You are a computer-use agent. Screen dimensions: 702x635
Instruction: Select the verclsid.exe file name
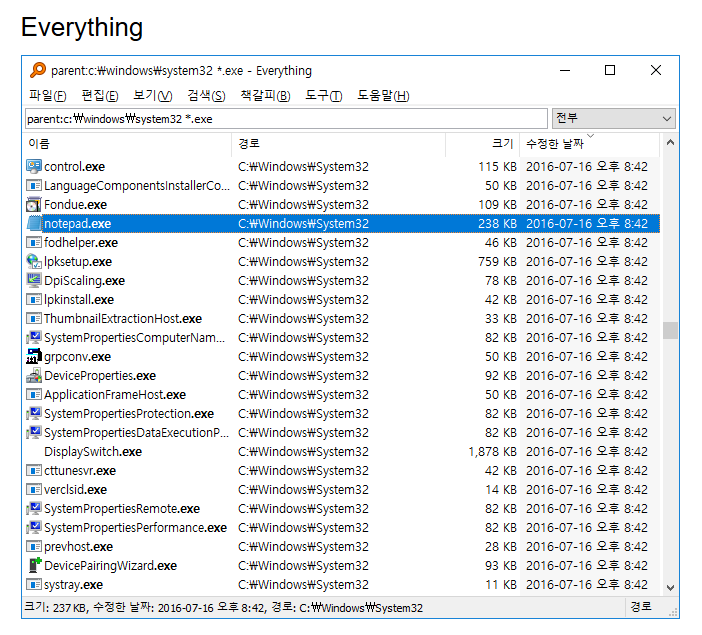(76, 489)
